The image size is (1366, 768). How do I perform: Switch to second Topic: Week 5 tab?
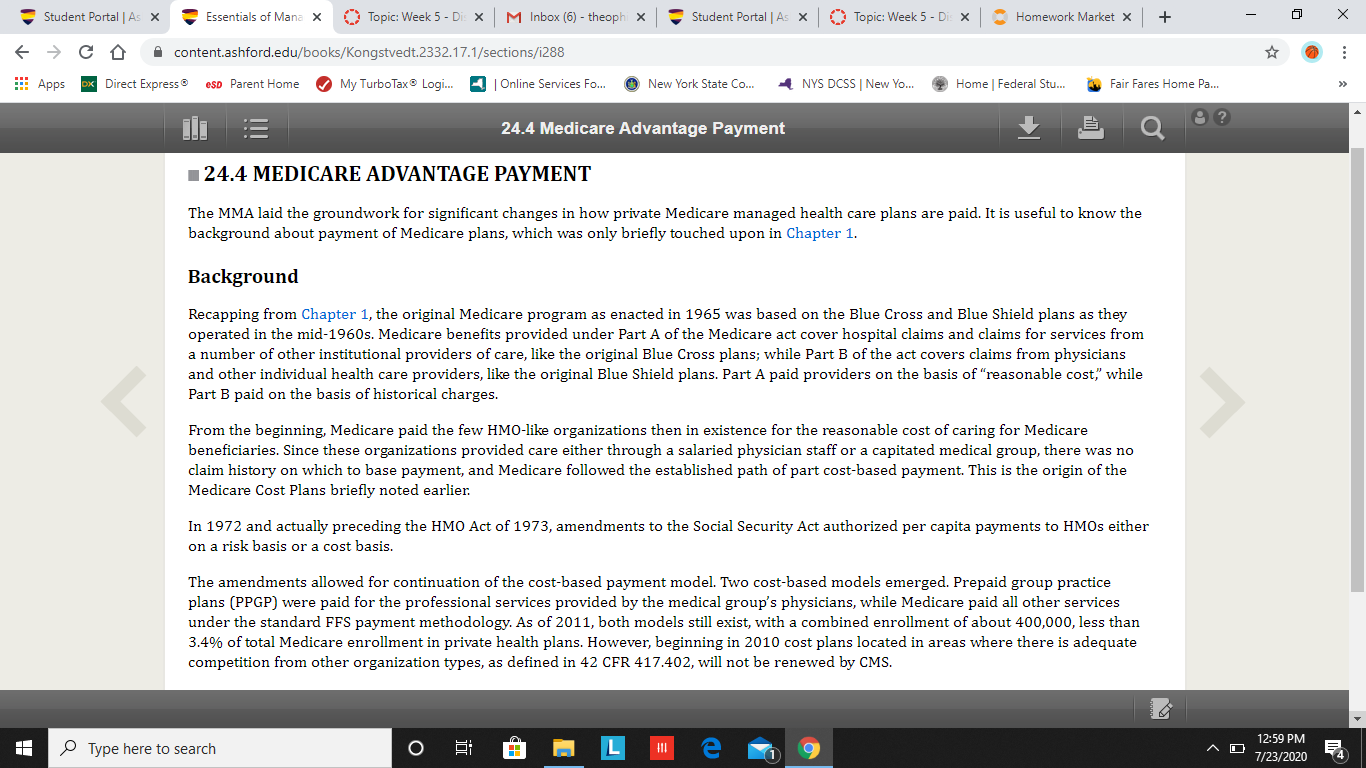(x=899, y=17)
